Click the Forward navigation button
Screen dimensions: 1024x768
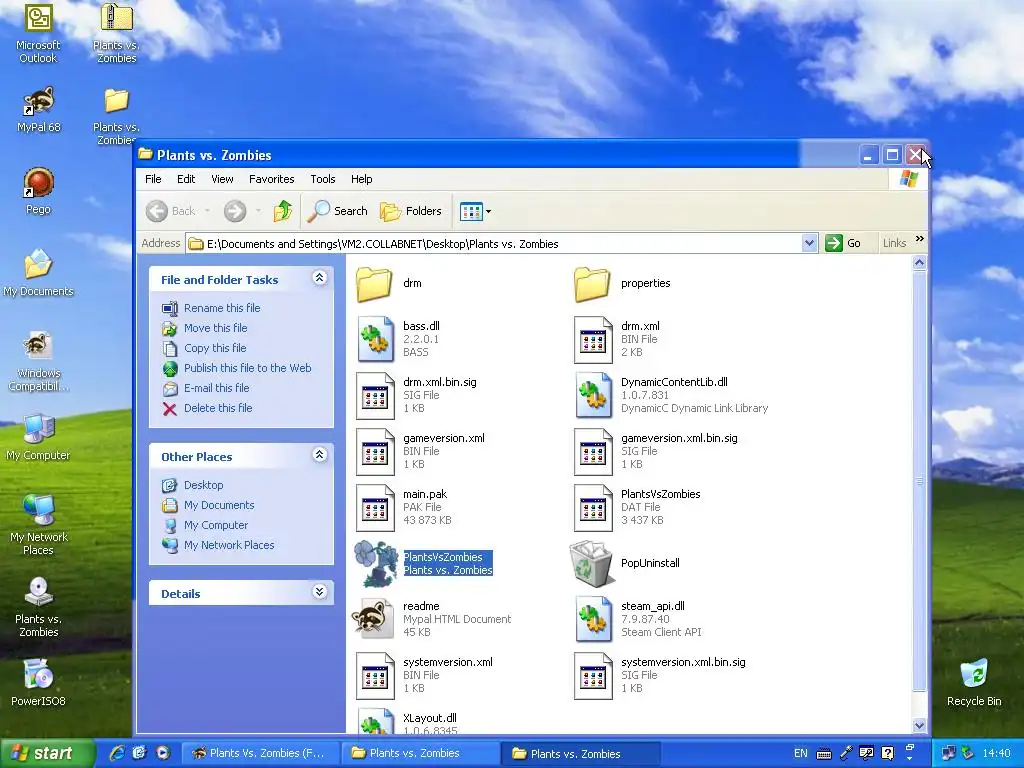click(235, 211)
